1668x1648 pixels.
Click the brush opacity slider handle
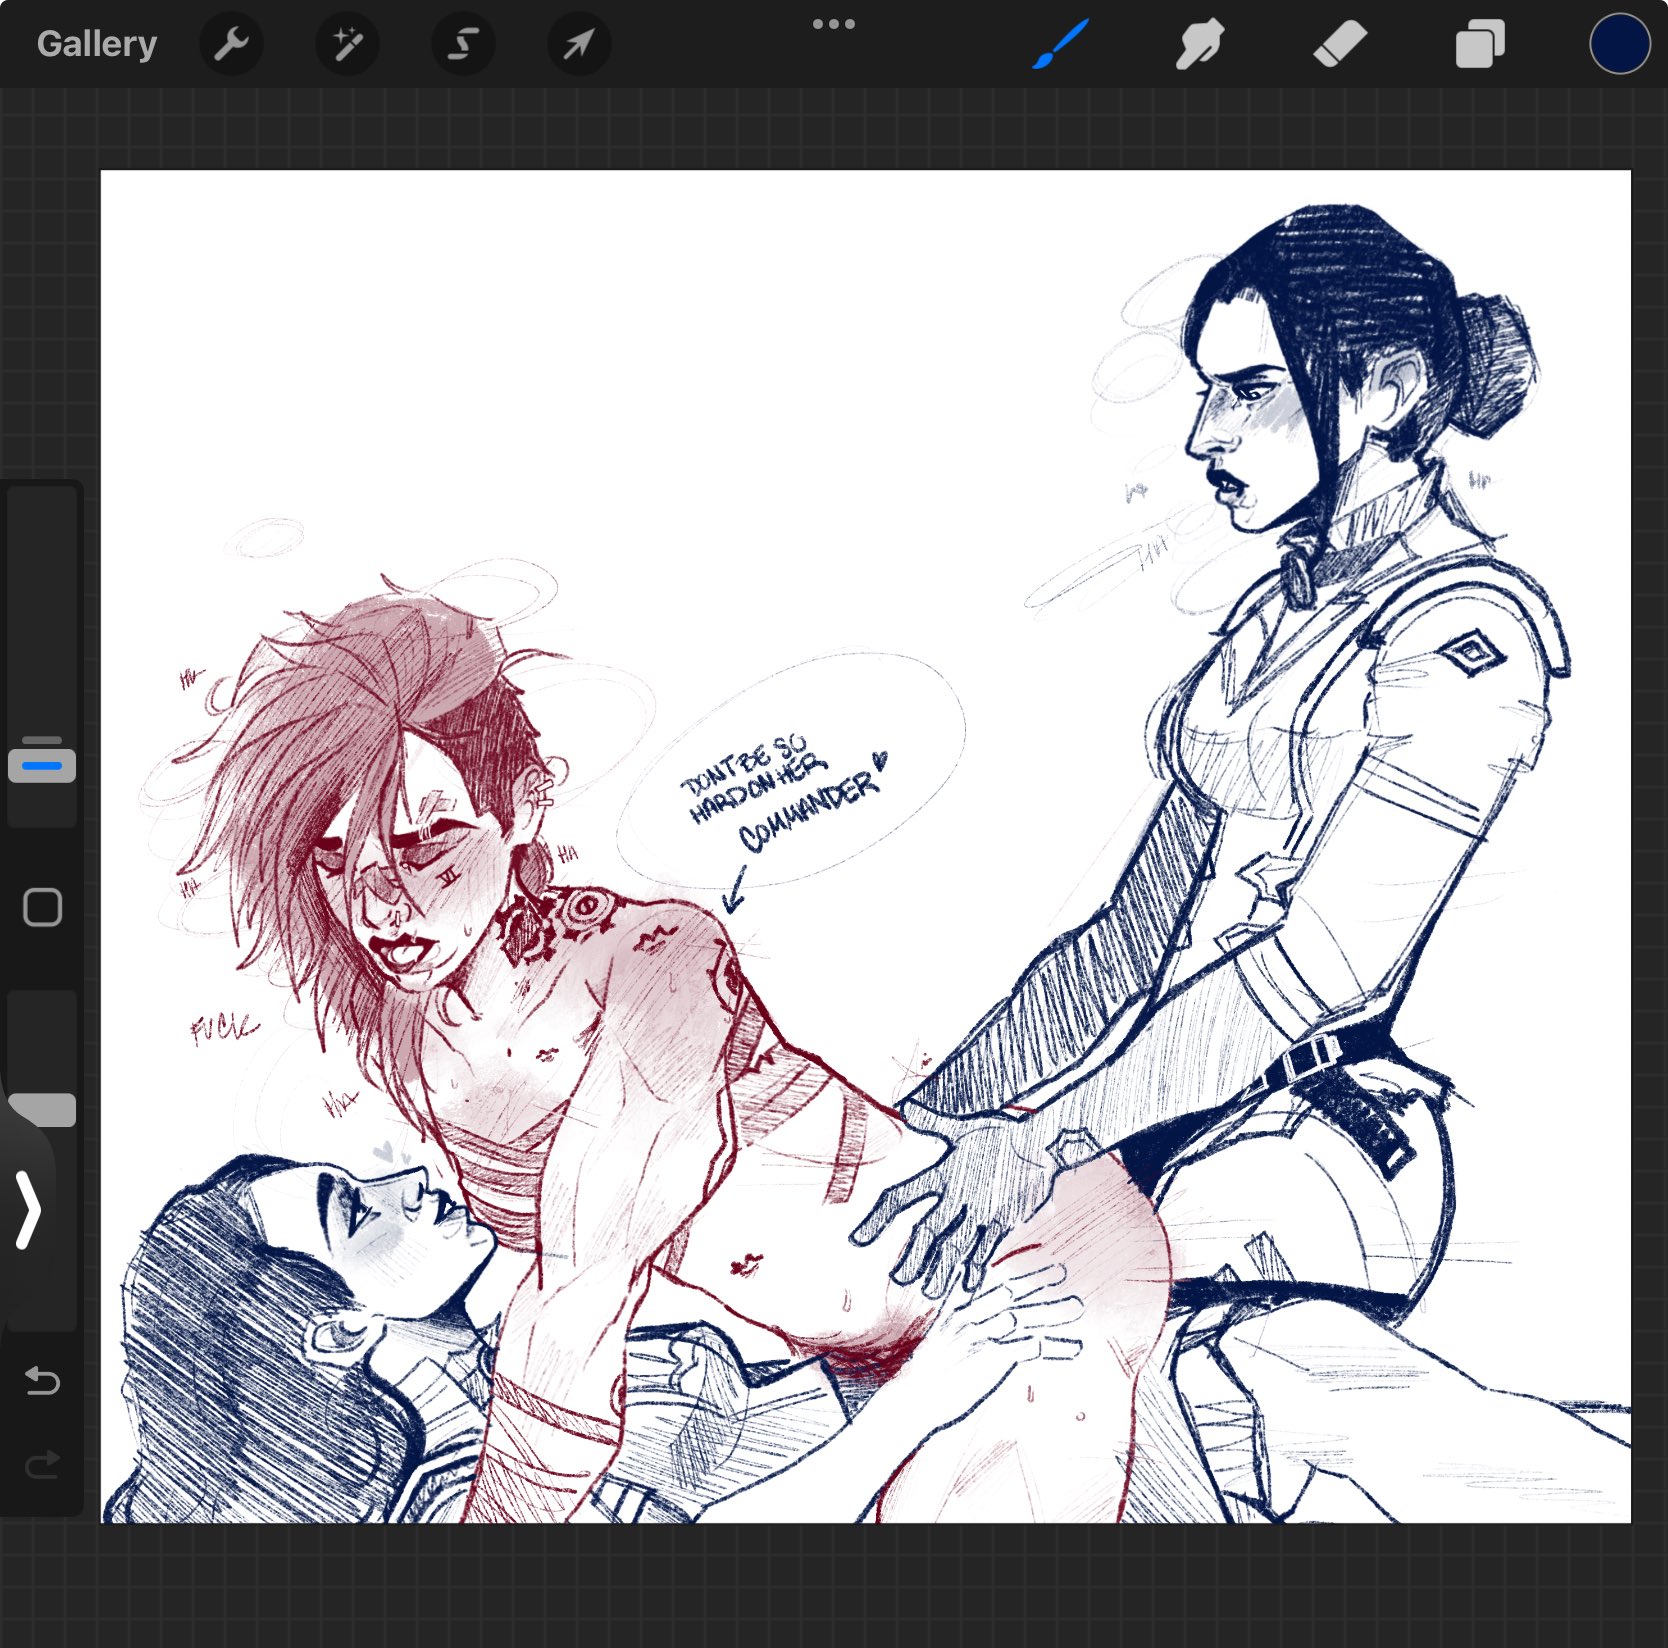pyautogui.click(x=42, y=1110)
